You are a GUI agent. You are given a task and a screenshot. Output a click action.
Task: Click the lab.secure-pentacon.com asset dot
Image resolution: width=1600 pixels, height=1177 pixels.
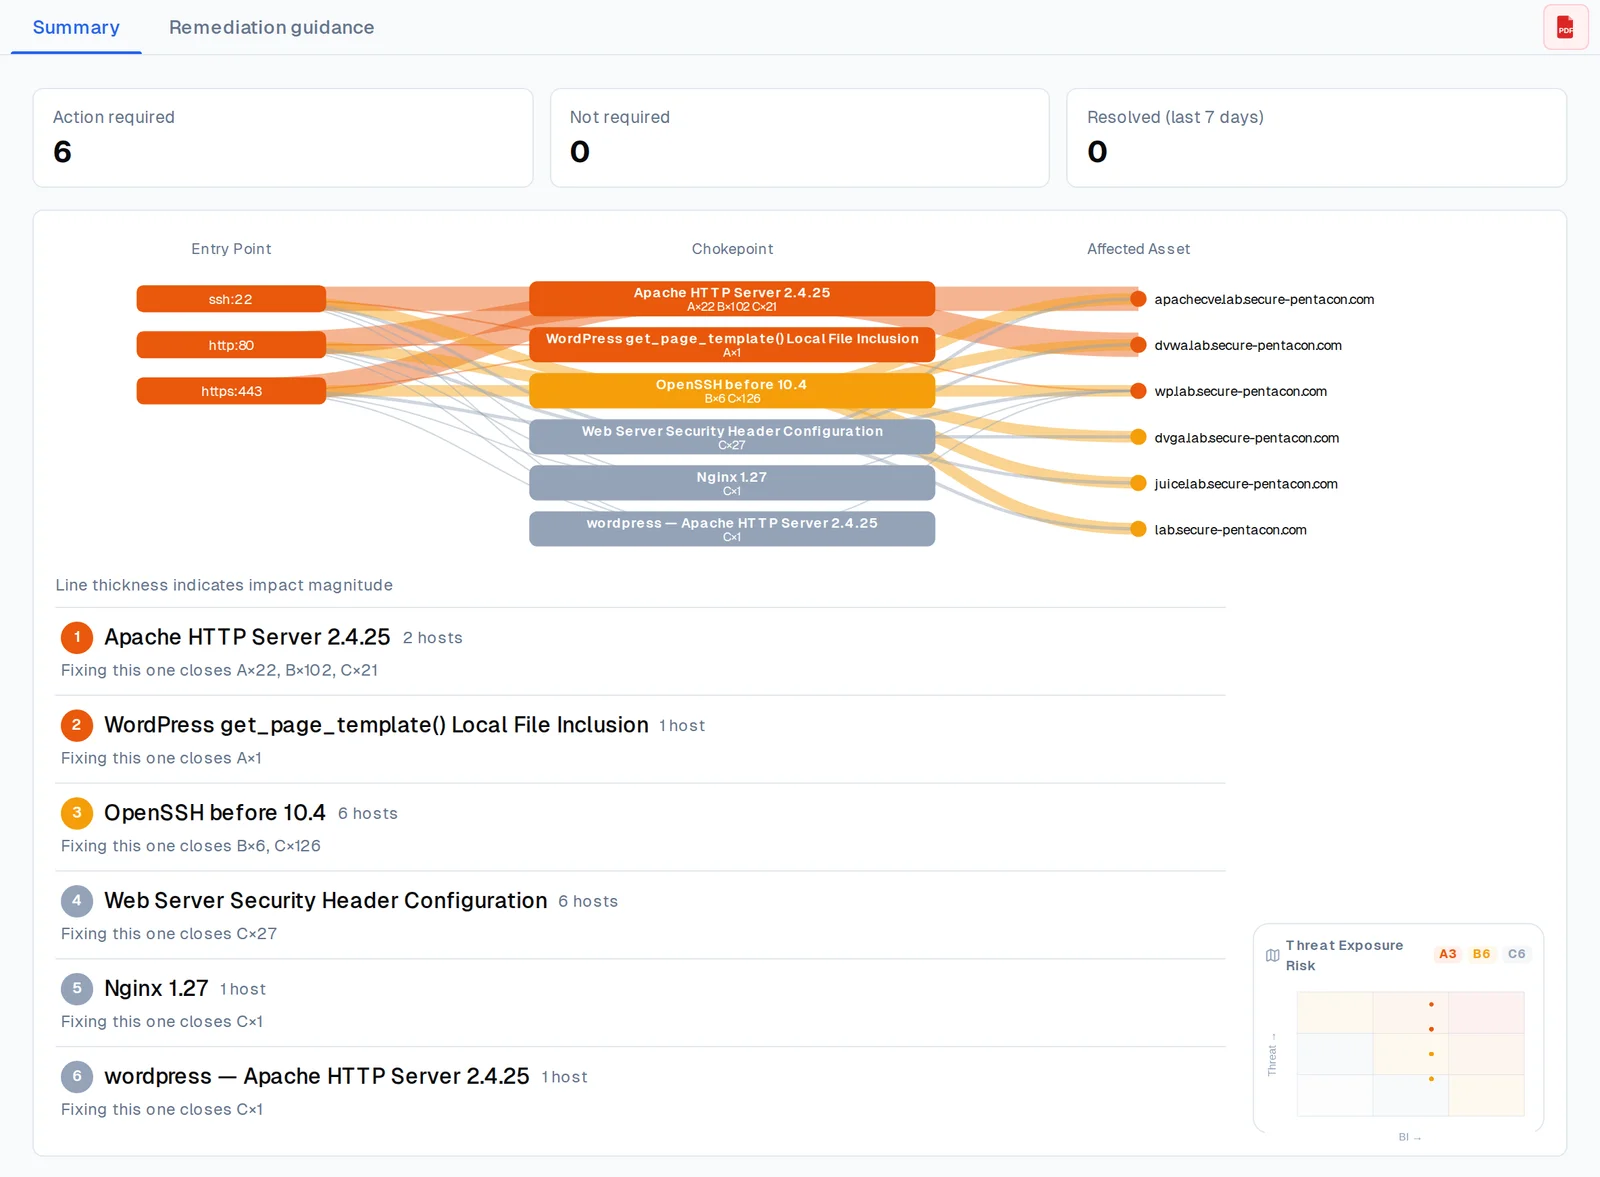[1138, 529]
